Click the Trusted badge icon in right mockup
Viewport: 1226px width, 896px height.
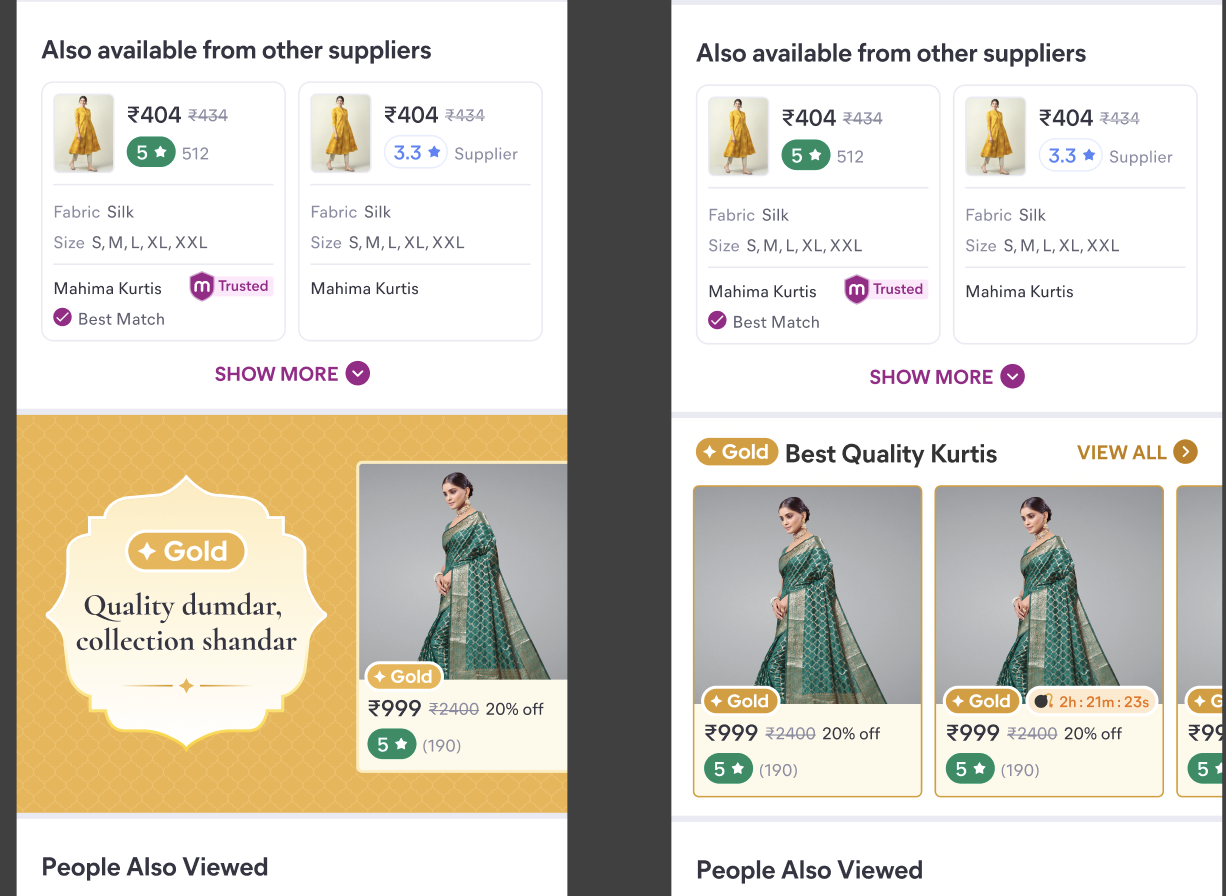[x=857, y=290]
